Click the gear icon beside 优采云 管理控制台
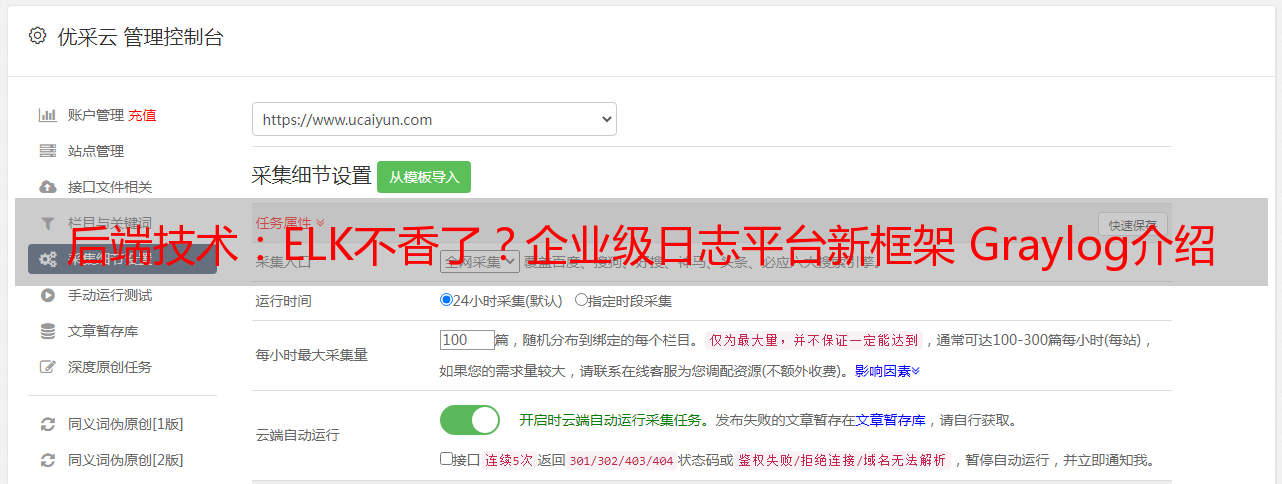The height and width of the screenshot is (484, 1282). pos(37,36)
